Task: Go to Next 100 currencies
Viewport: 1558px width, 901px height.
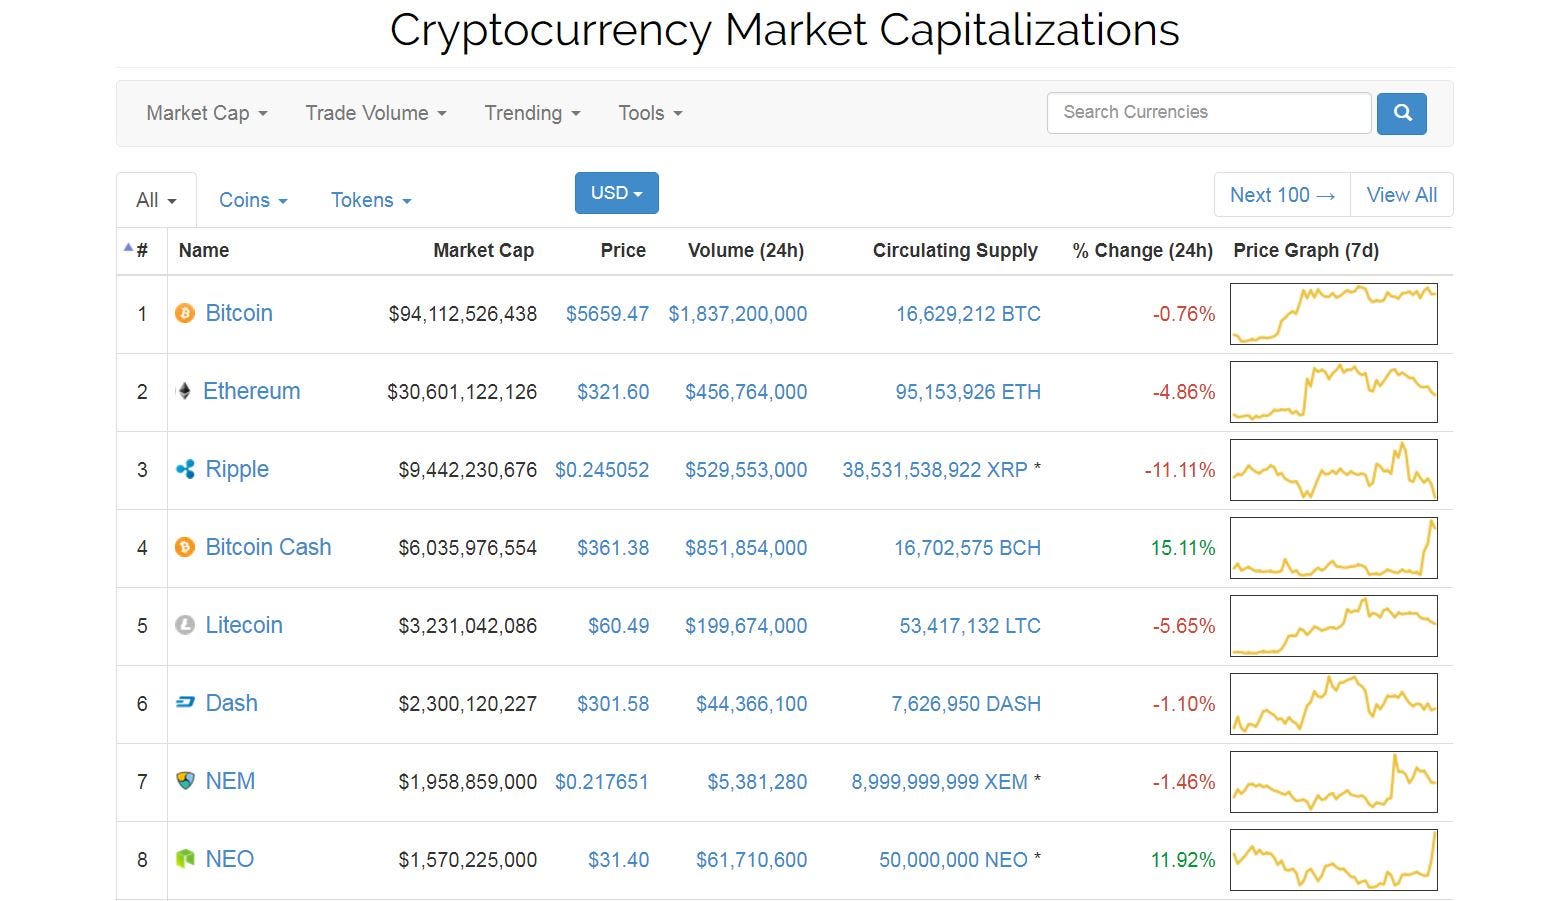Action: [1282, 195]
